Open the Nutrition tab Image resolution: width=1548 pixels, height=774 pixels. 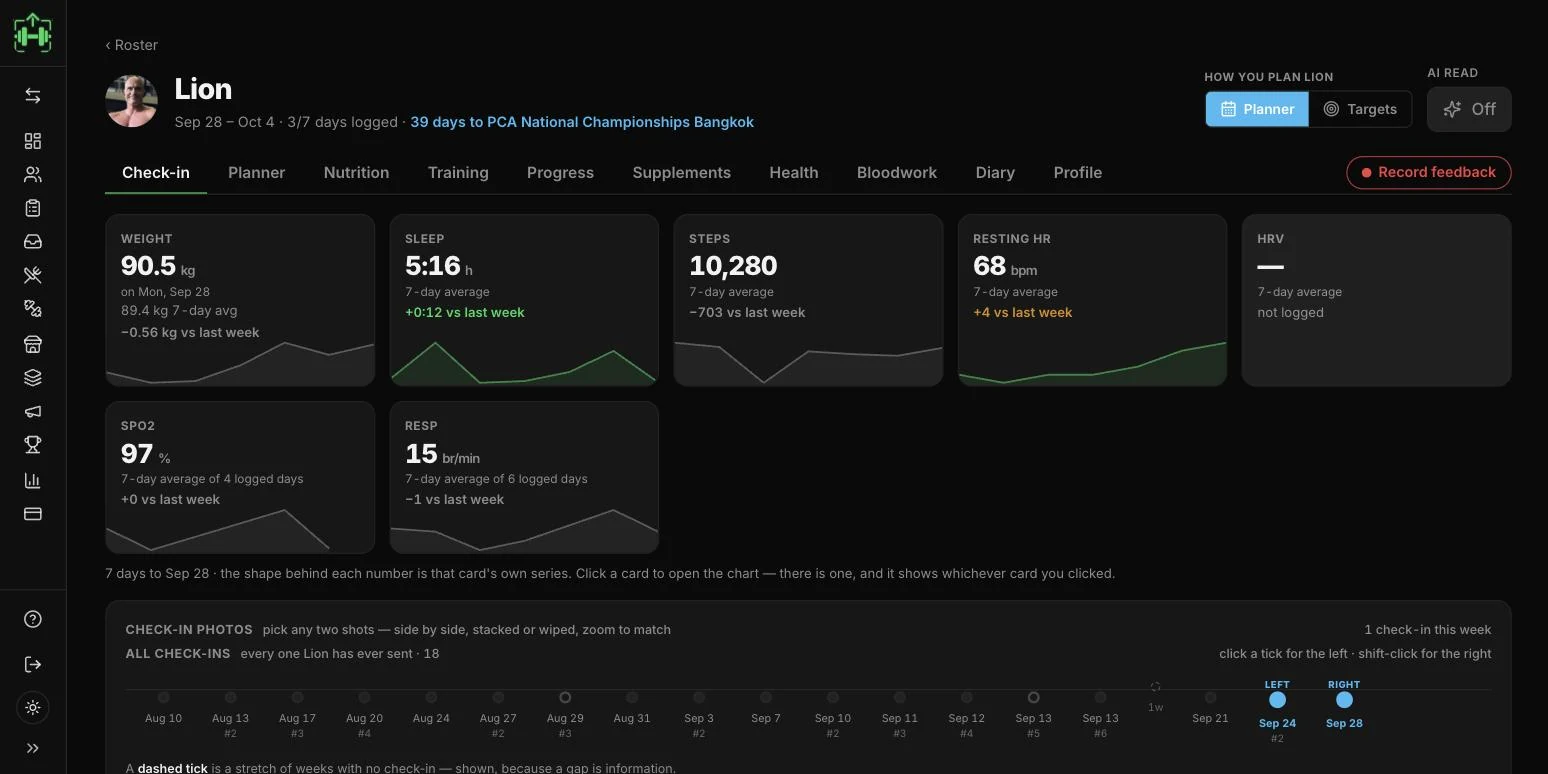[x=356, y=172]
